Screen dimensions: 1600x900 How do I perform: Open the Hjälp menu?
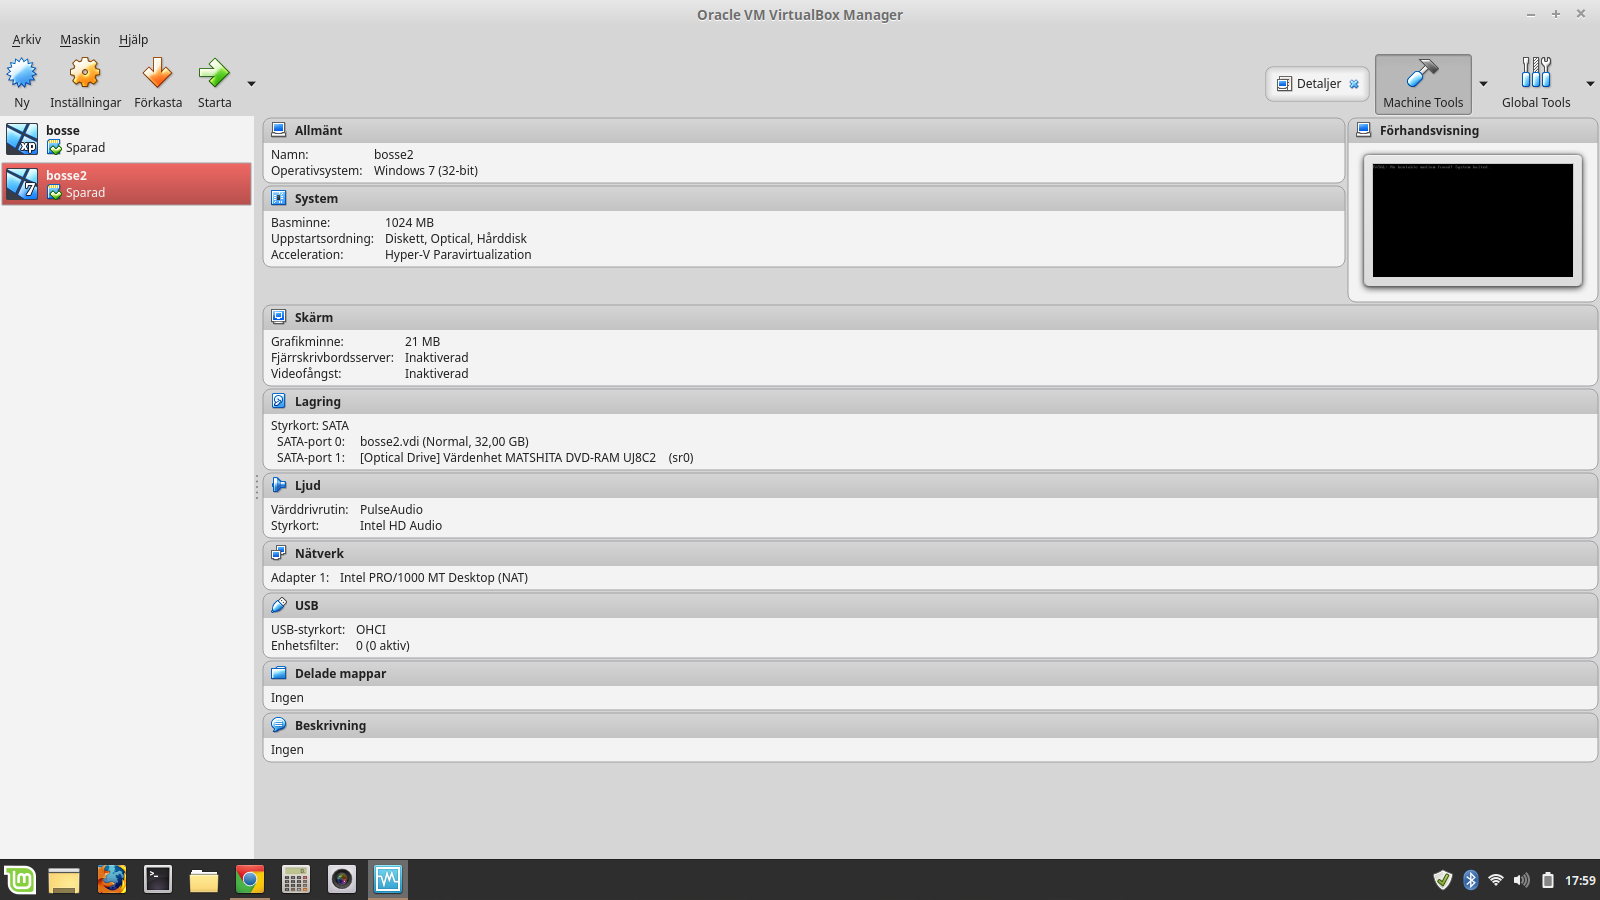point(133,40)
